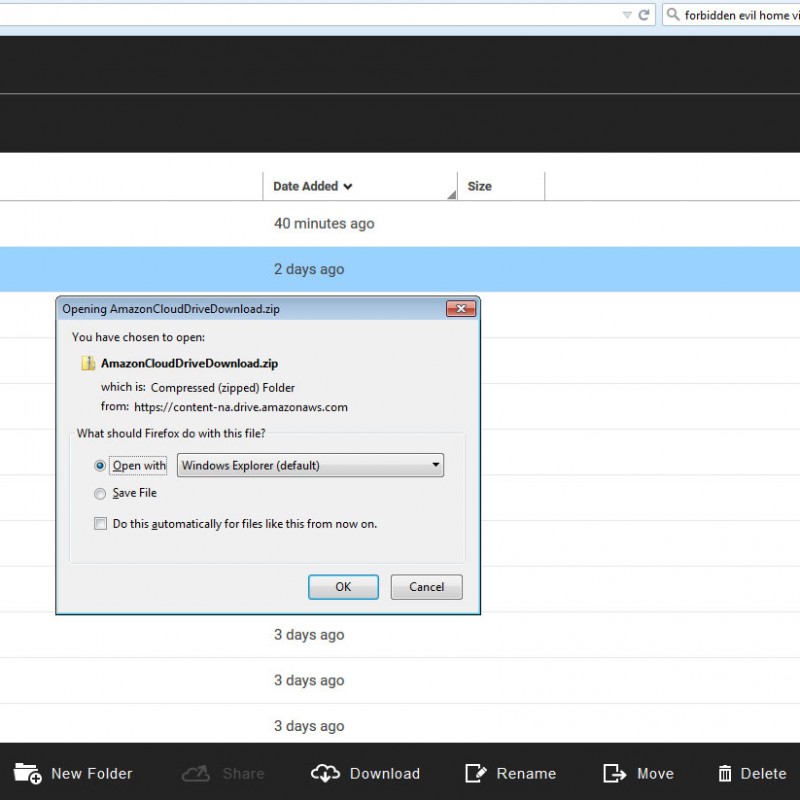Image resolution: width=800 pixels, height=800 pixels.
Task: Enable 'Do this automatically' checkbox
Action: [100, 524]
